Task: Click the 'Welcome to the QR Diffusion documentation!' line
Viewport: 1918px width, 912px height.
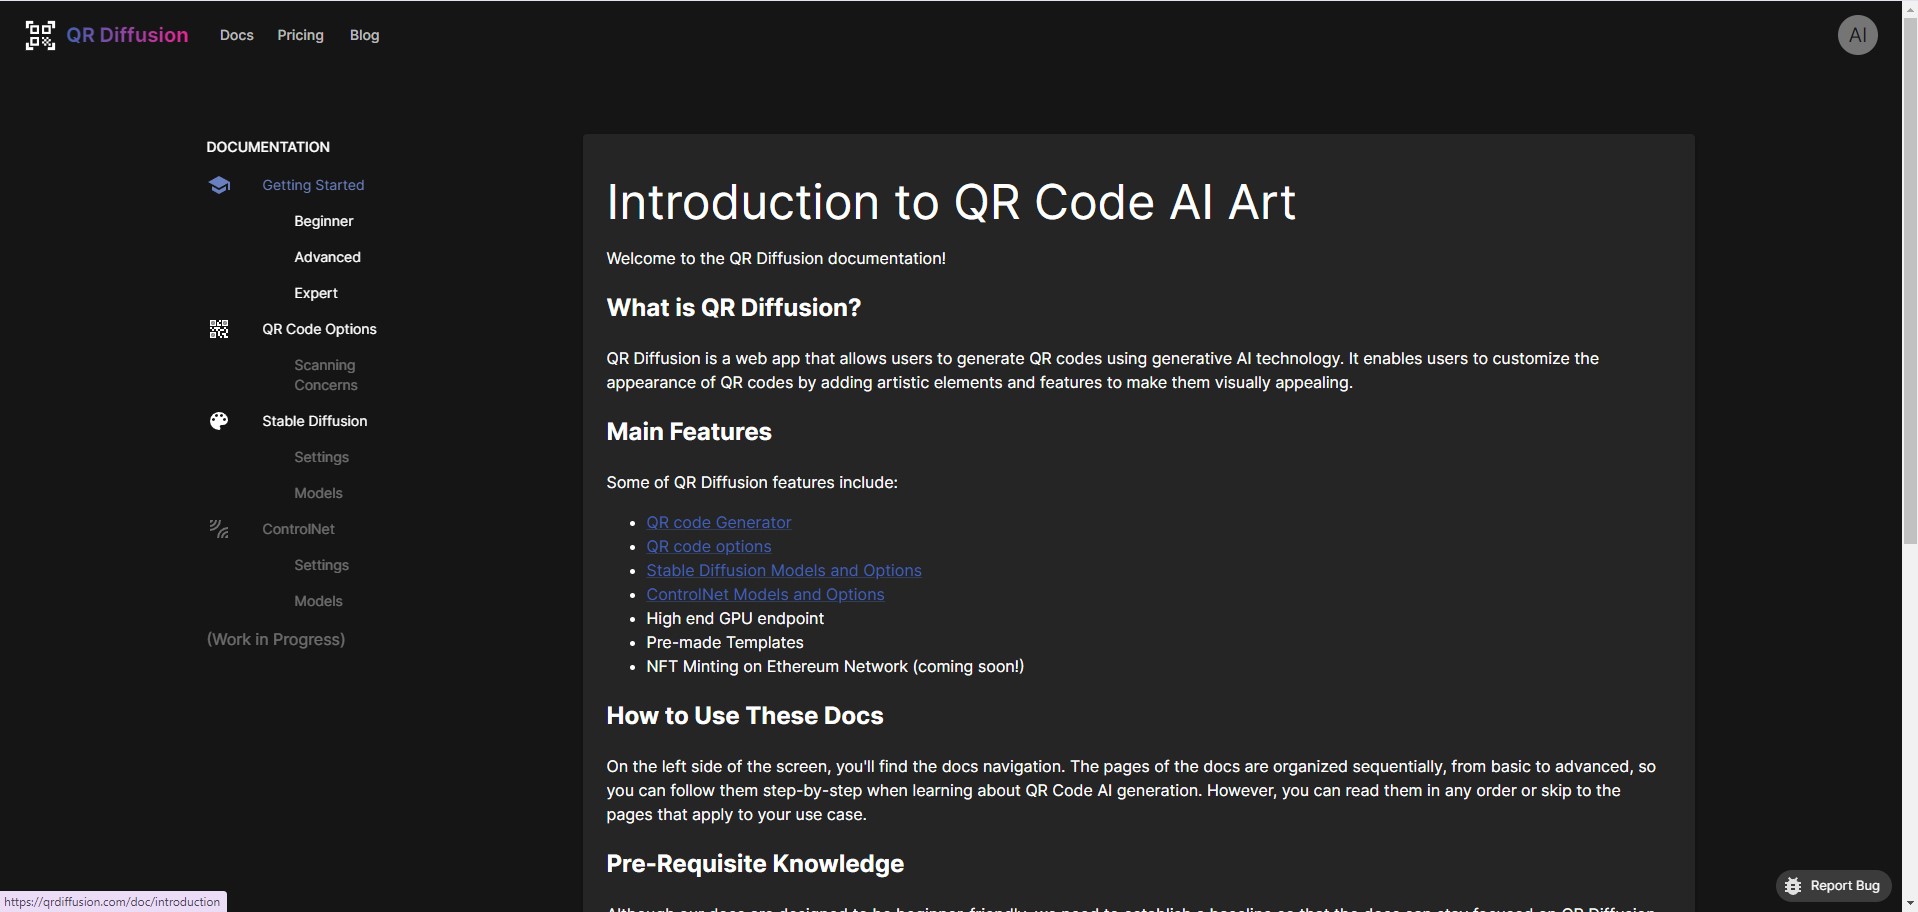Action: point(776,258)
